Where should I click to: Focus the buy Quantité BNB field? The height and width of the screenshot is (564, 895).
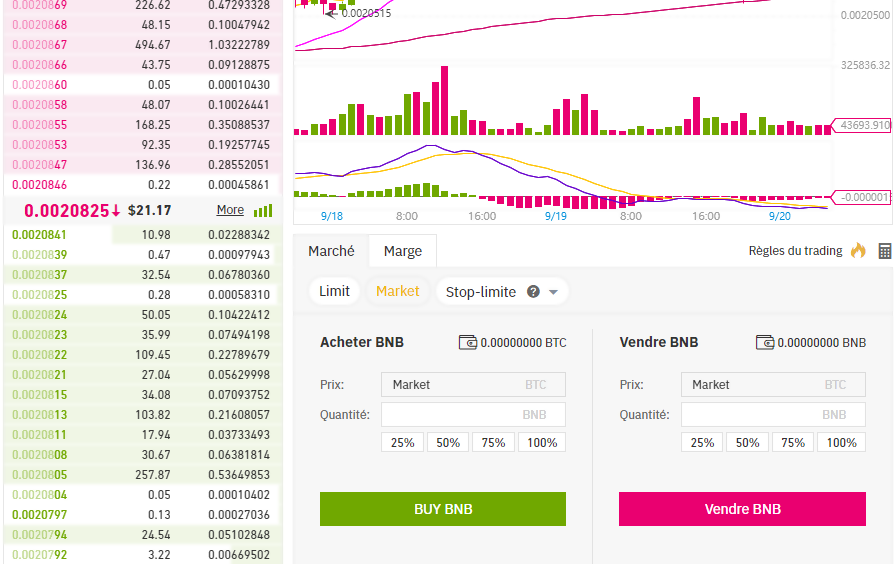(473, 414)
